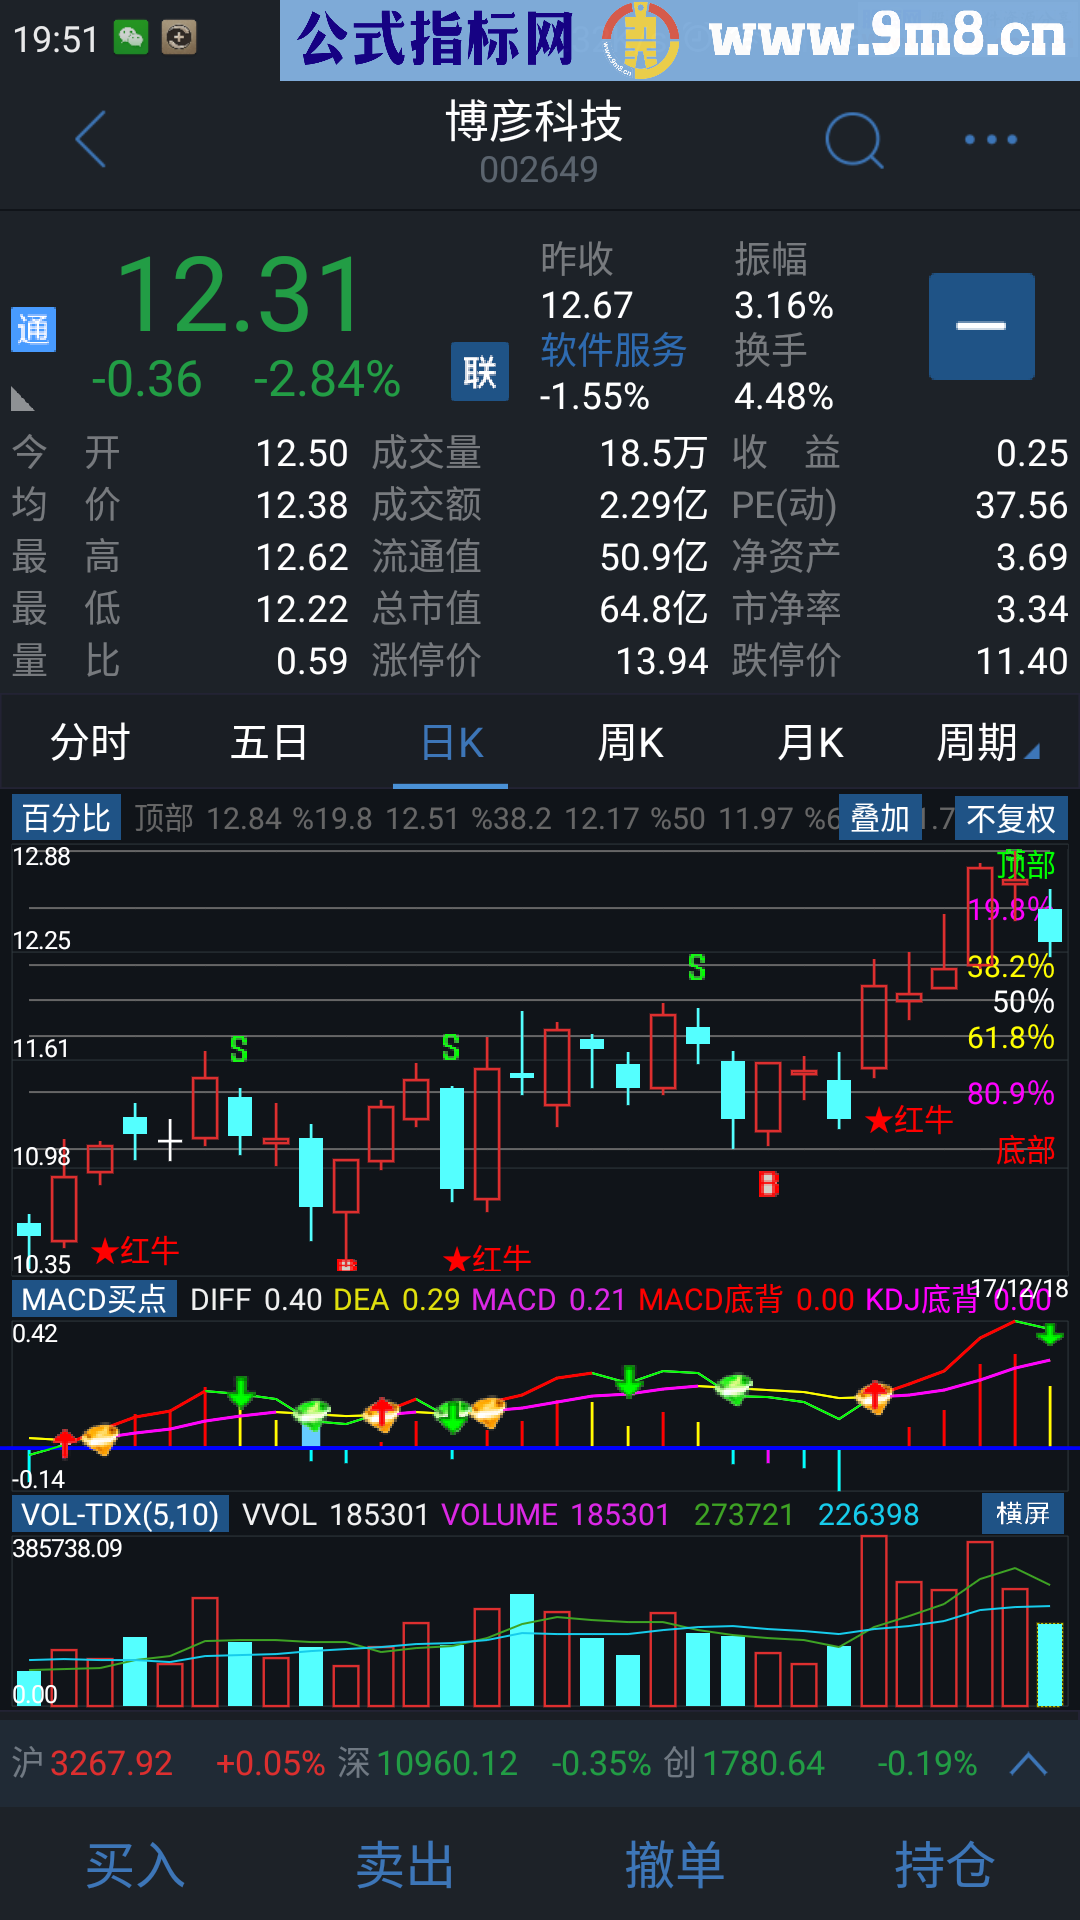The width and height of the screenshot is (1080, 1920).
Task: Remove stock from watchlist minus button
Action: click(981, 326)
